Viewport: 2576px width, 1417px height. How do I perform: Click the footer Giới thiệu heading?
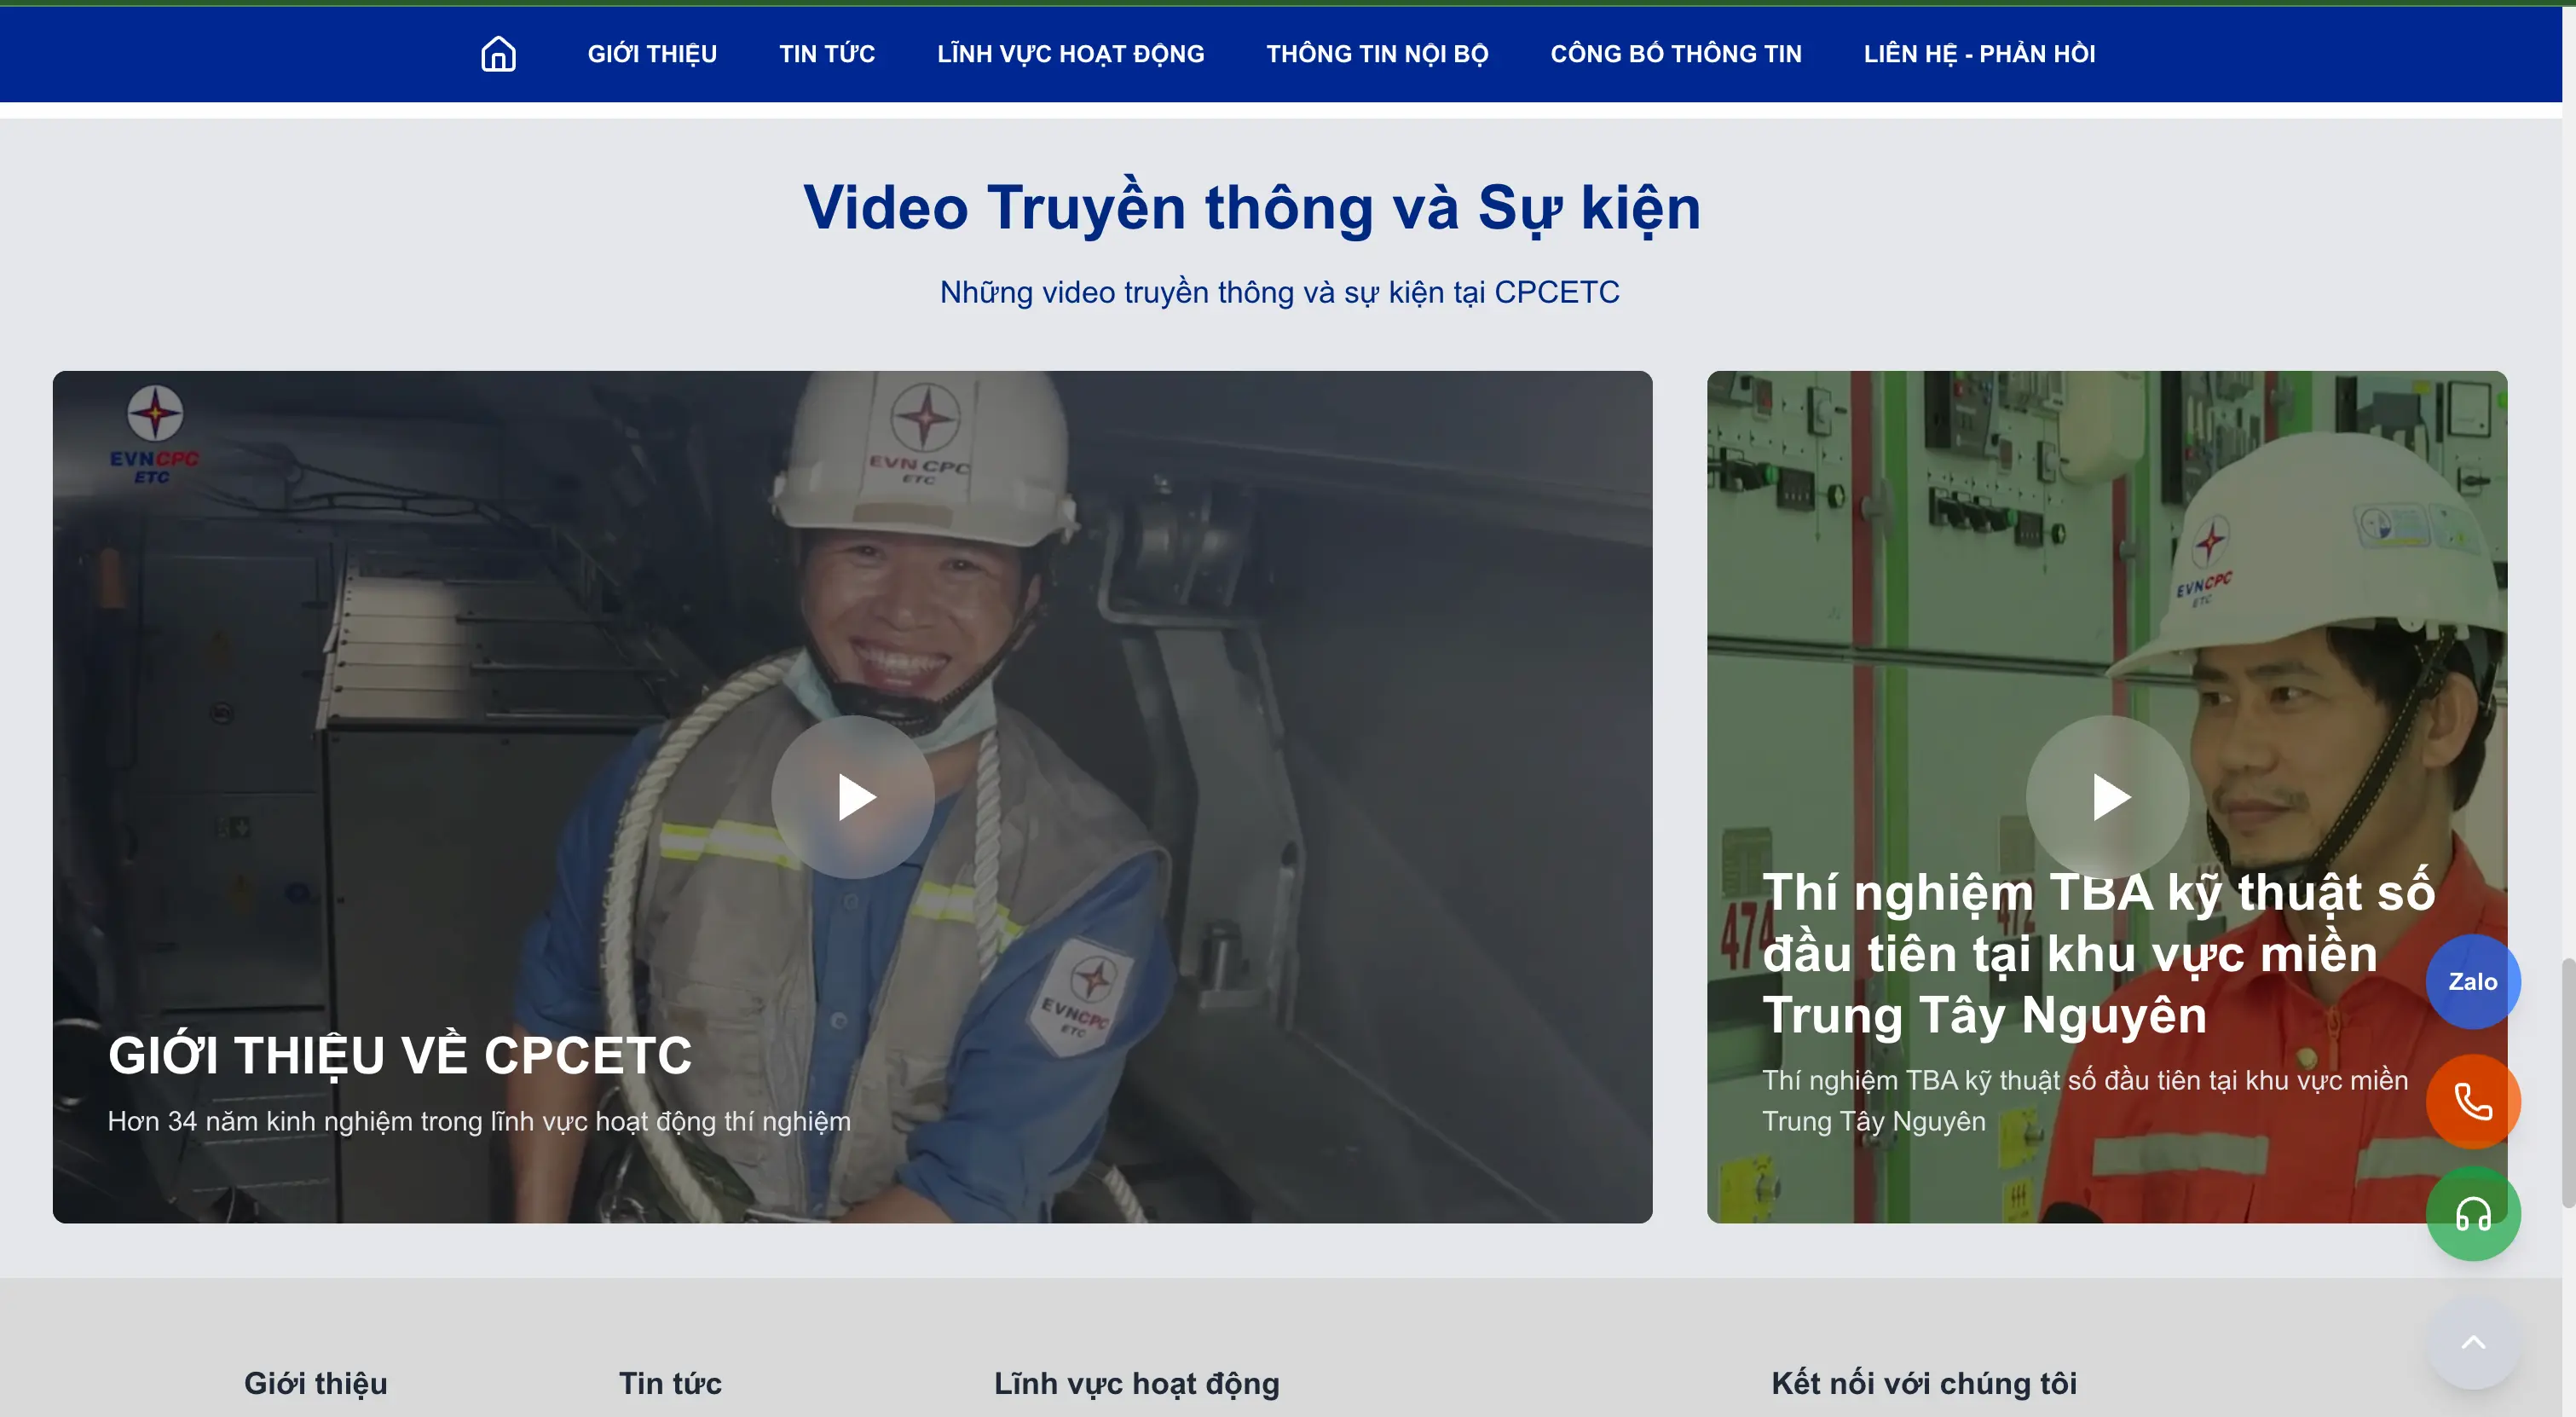coord(315,1383)
